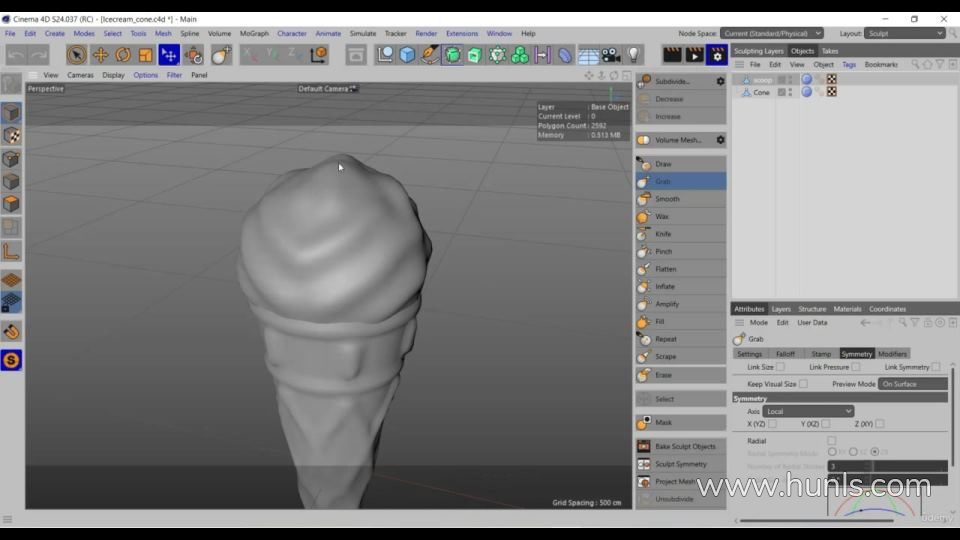Enable X (YZ) symmetry checkbox
The image size is (960, 540).
[772, 424]
